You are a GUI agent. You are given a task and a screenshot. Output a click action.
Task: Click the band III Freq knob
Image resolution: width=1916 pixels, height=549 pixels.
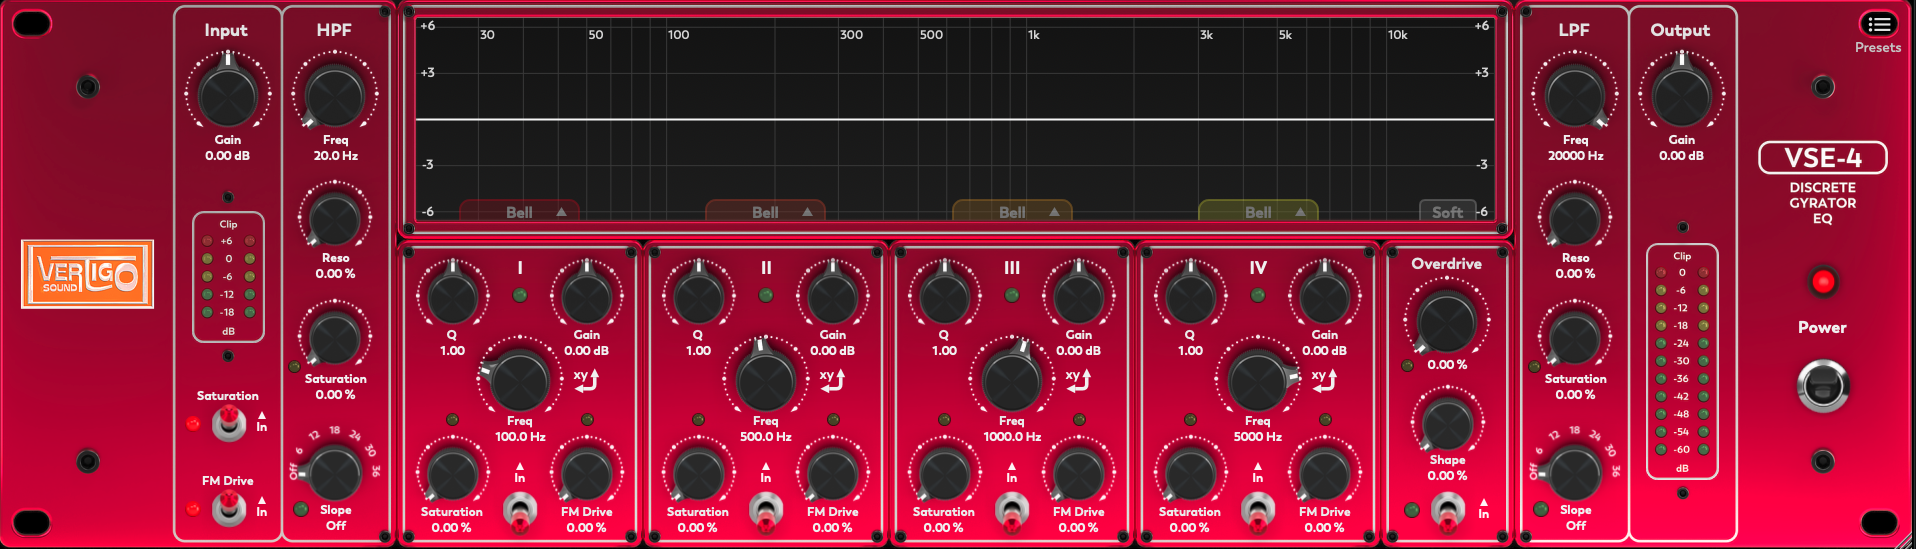(x=1011, y=381)
